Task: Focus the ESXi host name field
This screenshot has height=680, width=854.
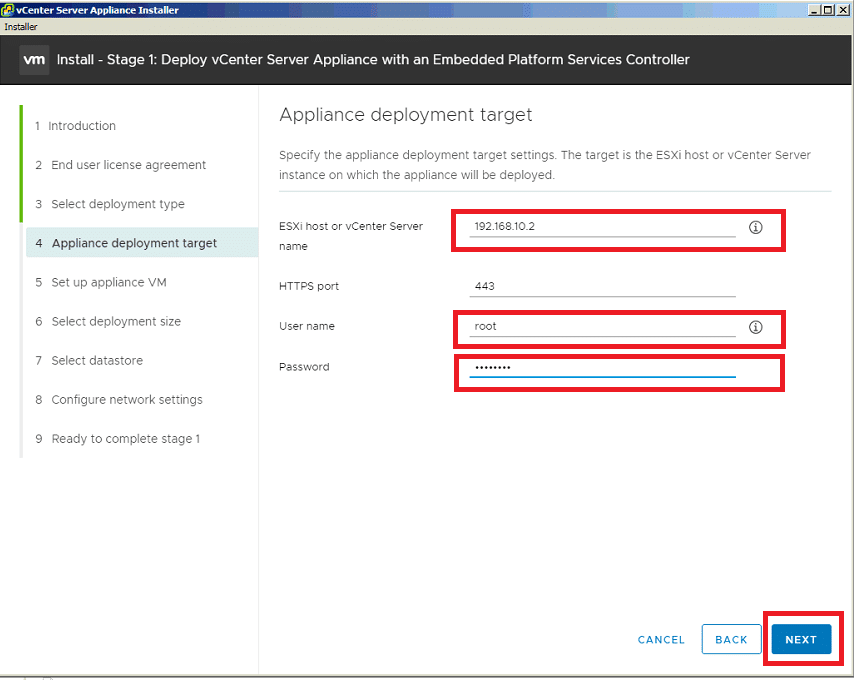Action: coord(602,227)
